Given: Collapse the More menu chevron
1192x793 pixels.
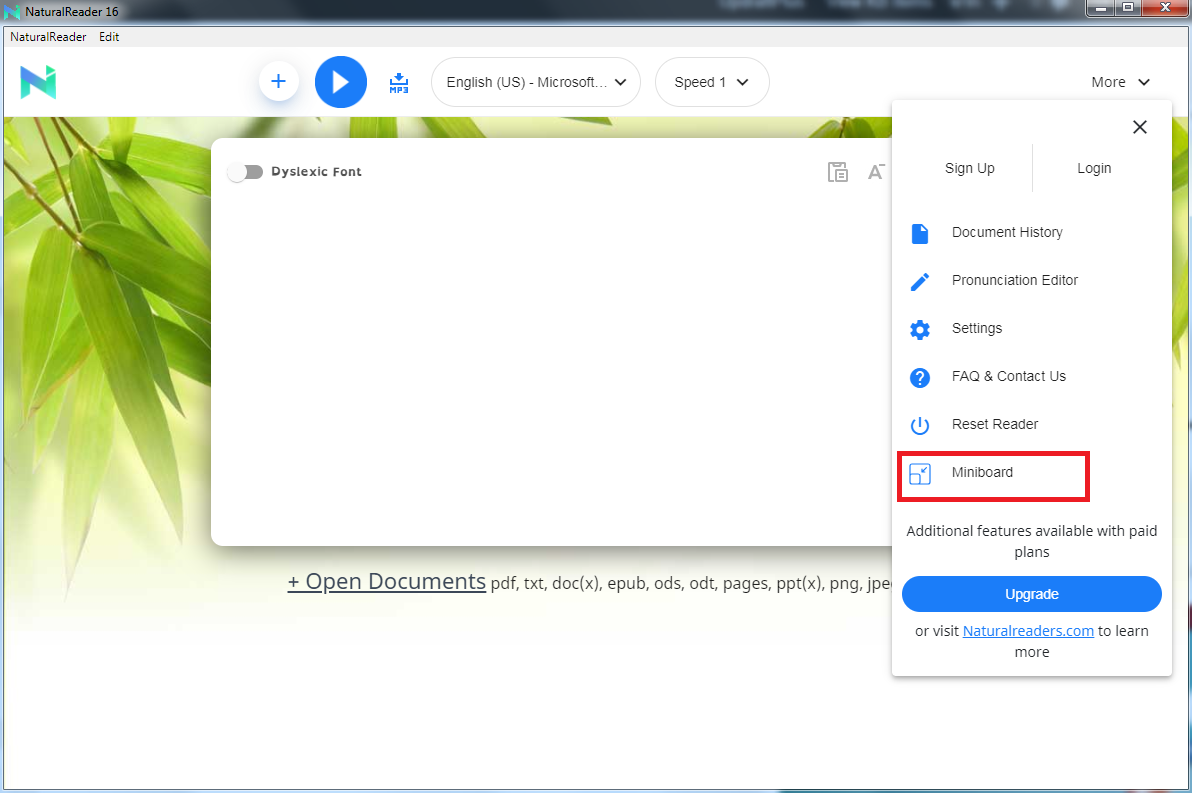Looking at the screenshot, I should pyautogui.click(x=1143, y=82).
